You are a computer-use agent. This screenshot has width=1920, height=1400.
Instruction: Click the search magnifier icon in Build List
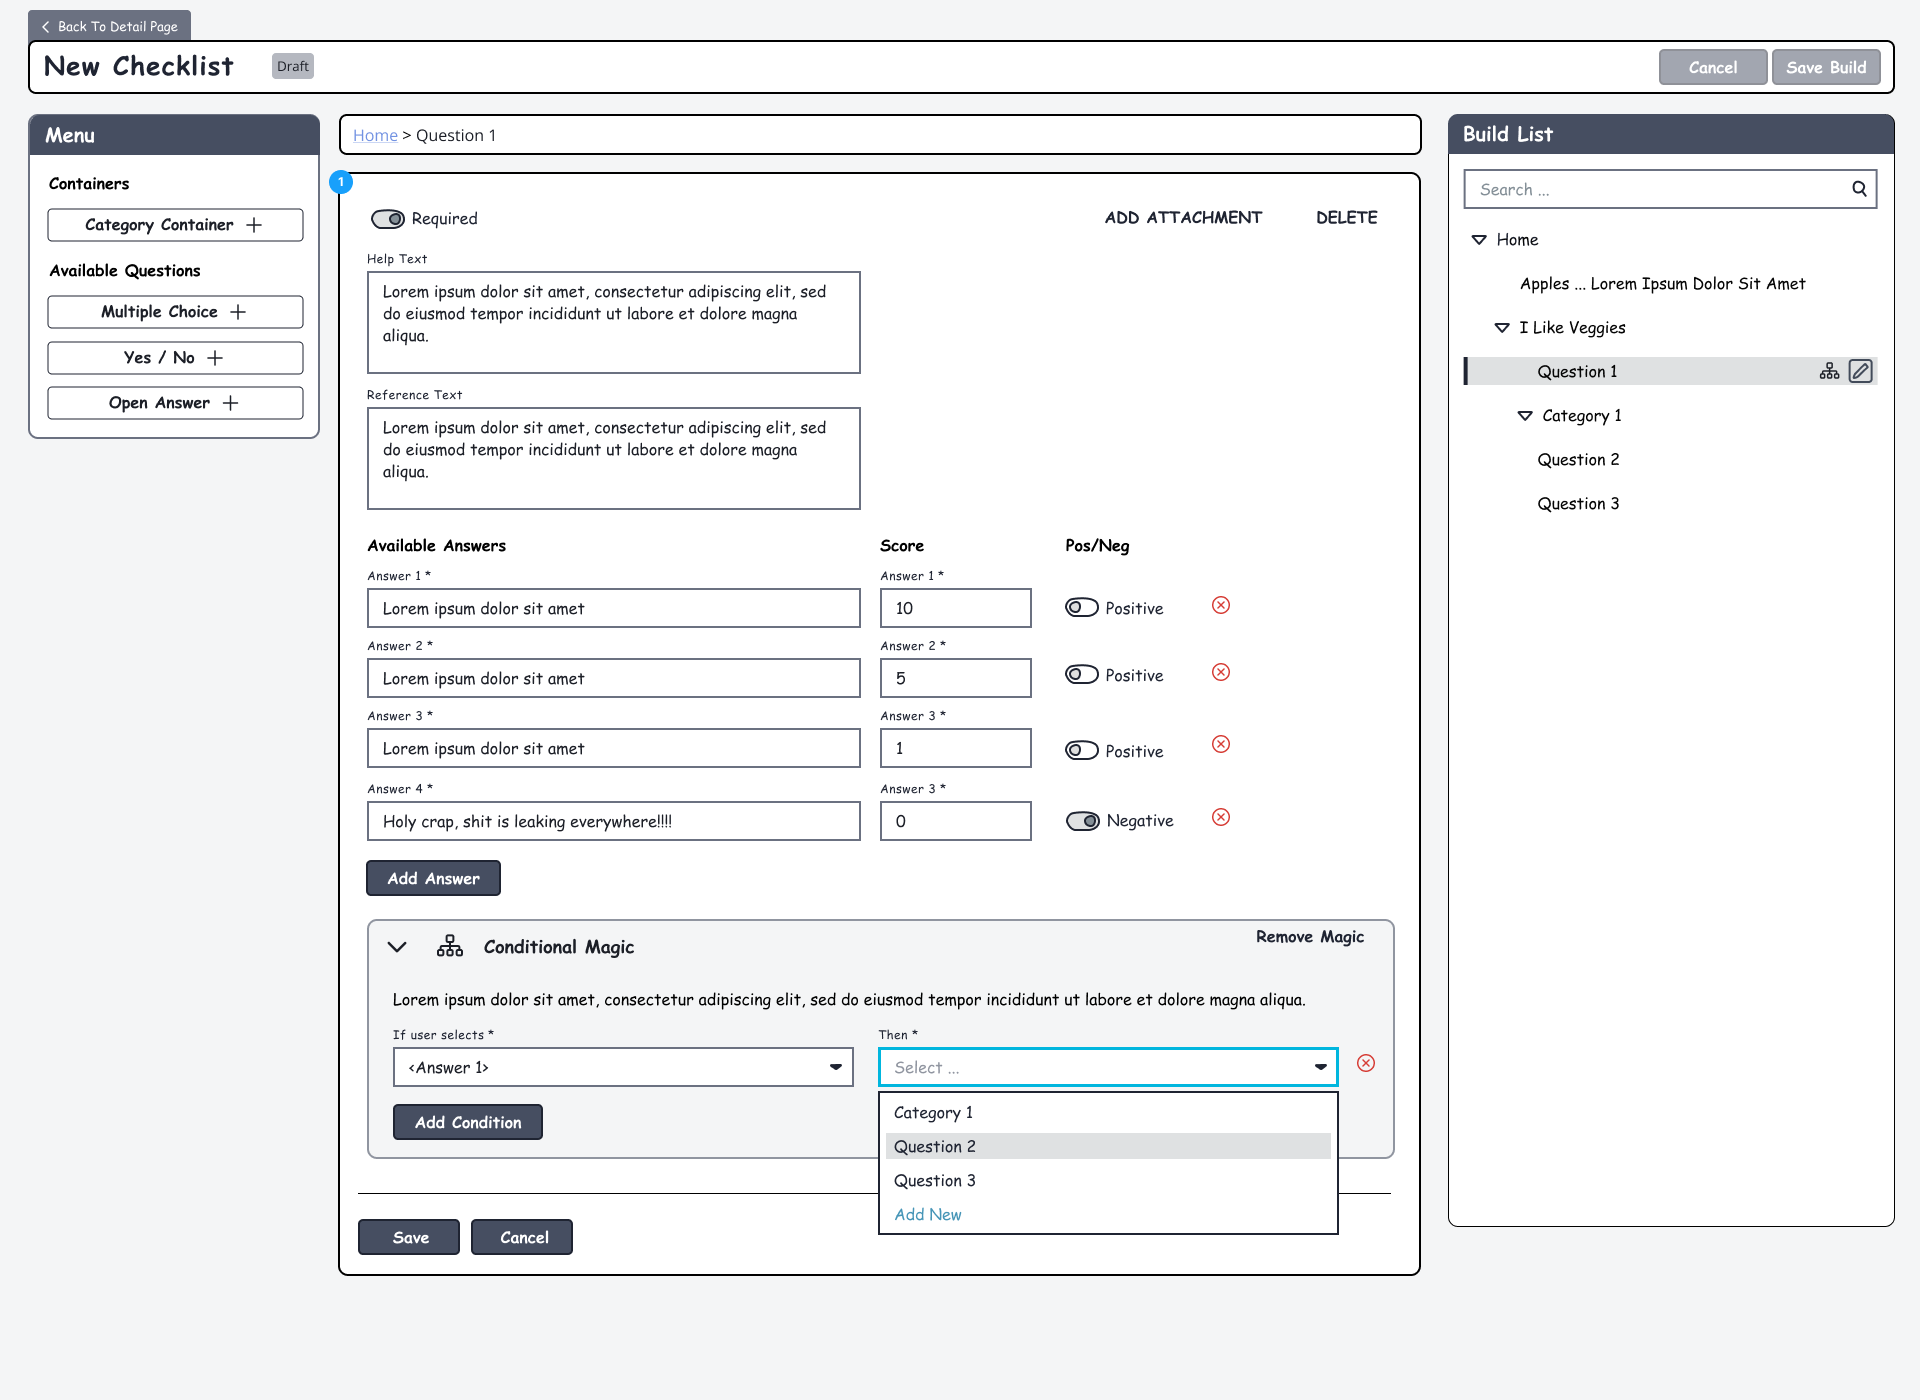pyautogui.click(x=1859, y=189)
